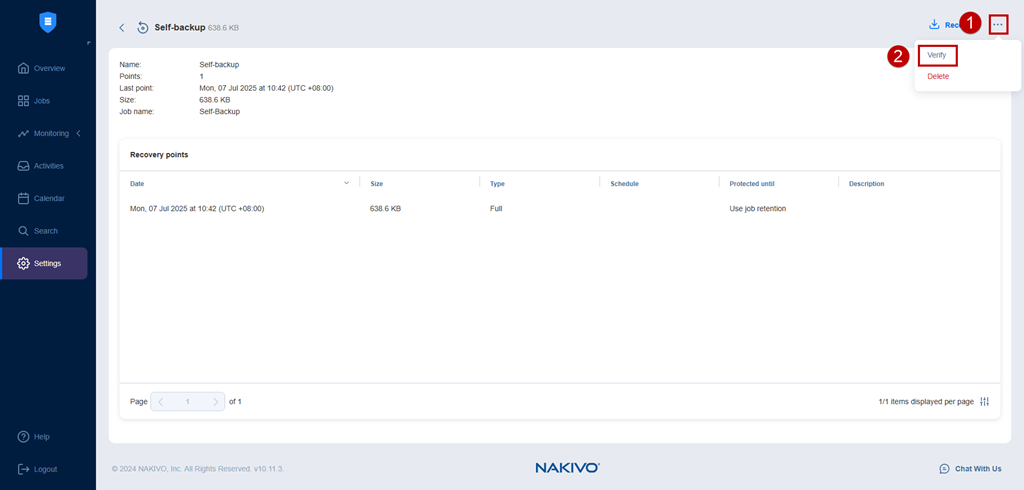Open the three-dots more options menu

[998, 25]
